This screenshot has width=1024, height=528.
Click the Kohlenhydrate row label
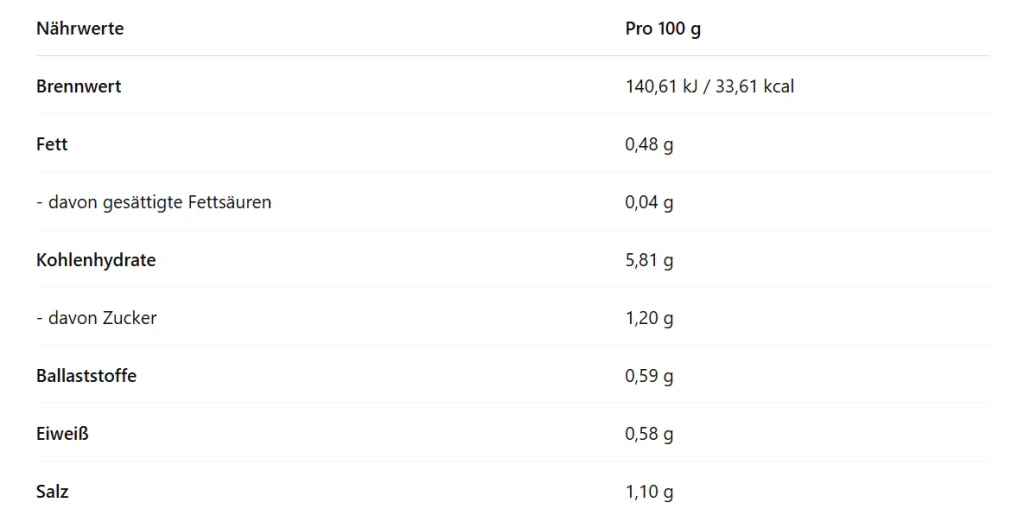(x=96, y=261)
